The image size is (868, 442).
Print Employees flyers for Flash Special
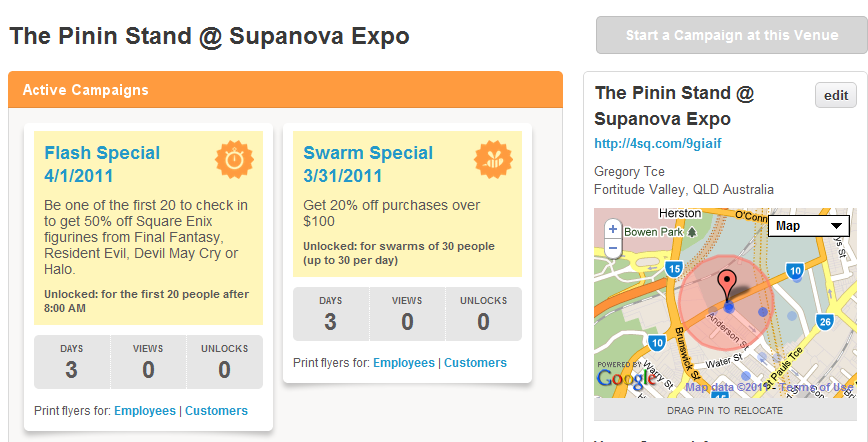pyautogui.click(x=144, y=411)
